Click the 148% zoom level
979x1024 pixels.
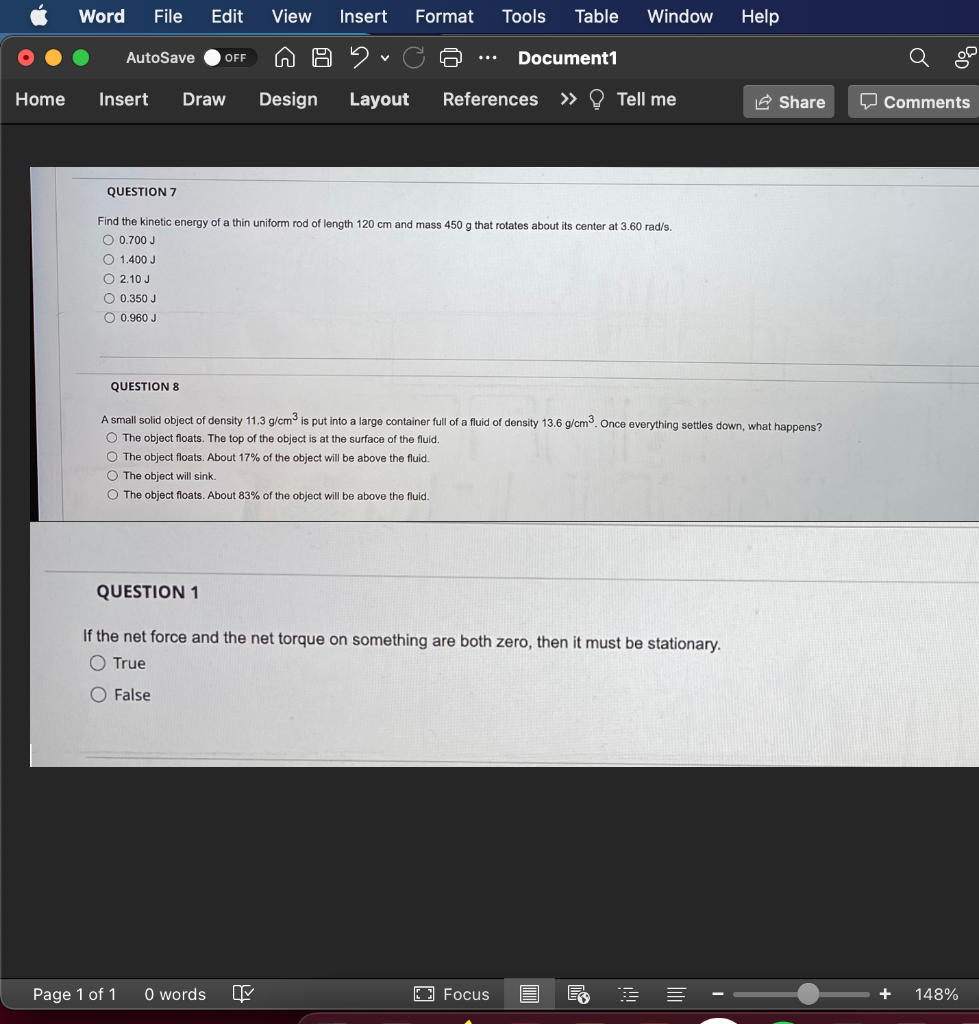point(936,994)
